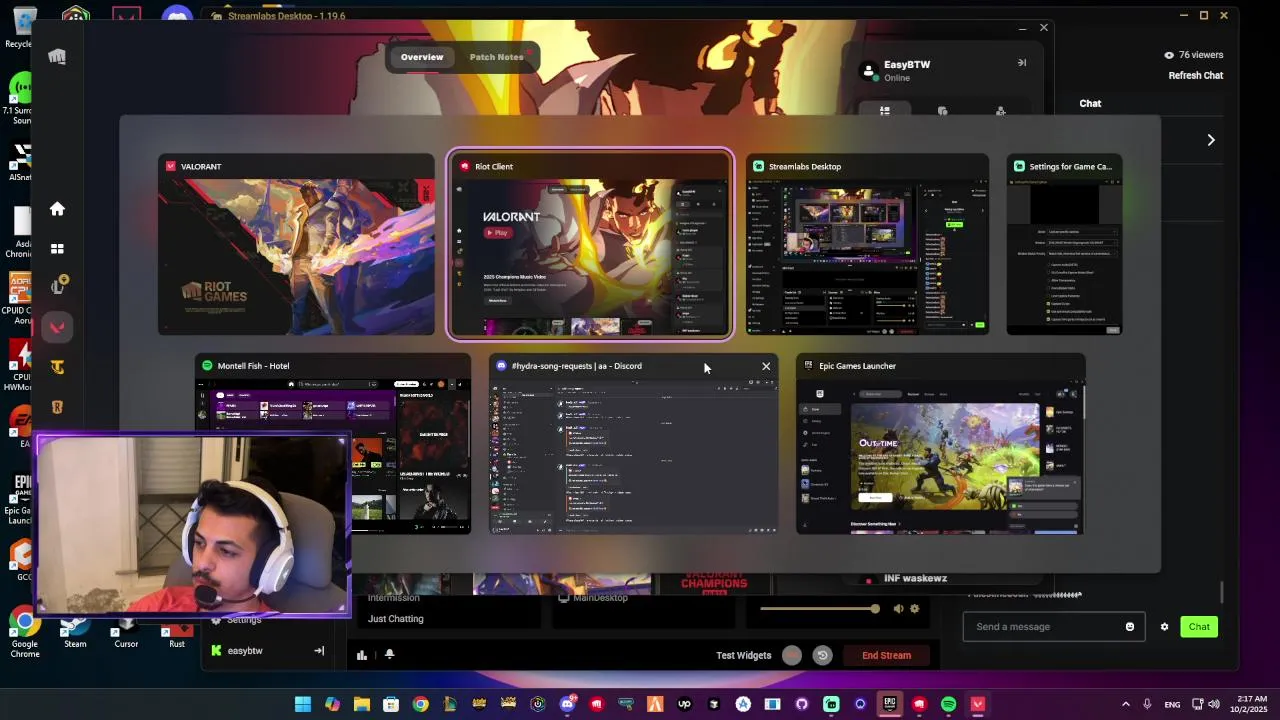Open all games grid icon in Riot sidebar
This screenshot has height=720, width=1280.
pos(57,248)
